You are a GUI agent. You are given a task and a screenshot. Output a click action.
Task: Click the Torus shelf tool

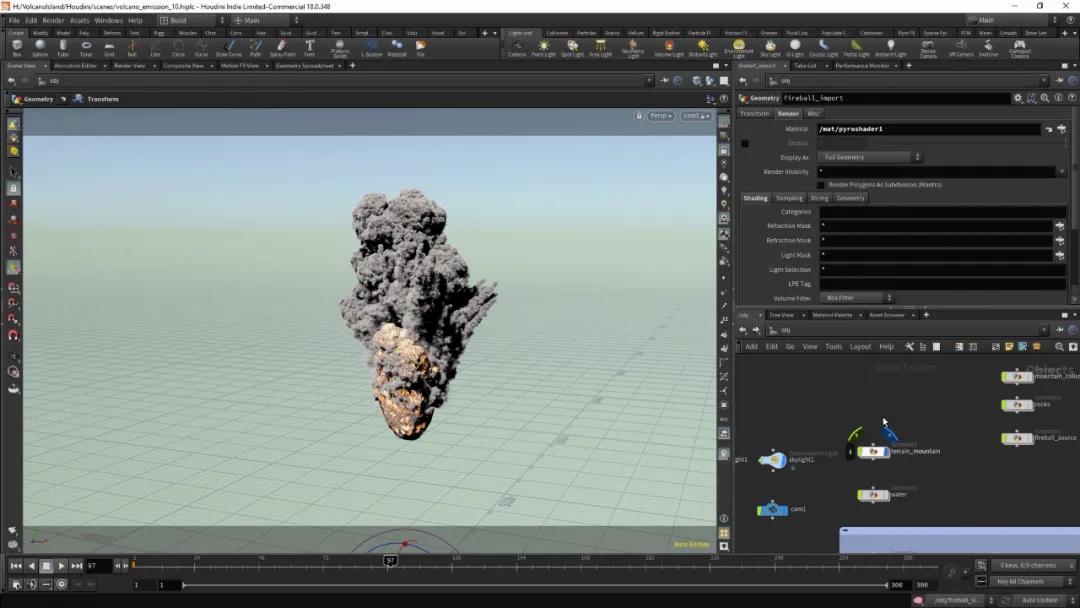tap(86, 47)
